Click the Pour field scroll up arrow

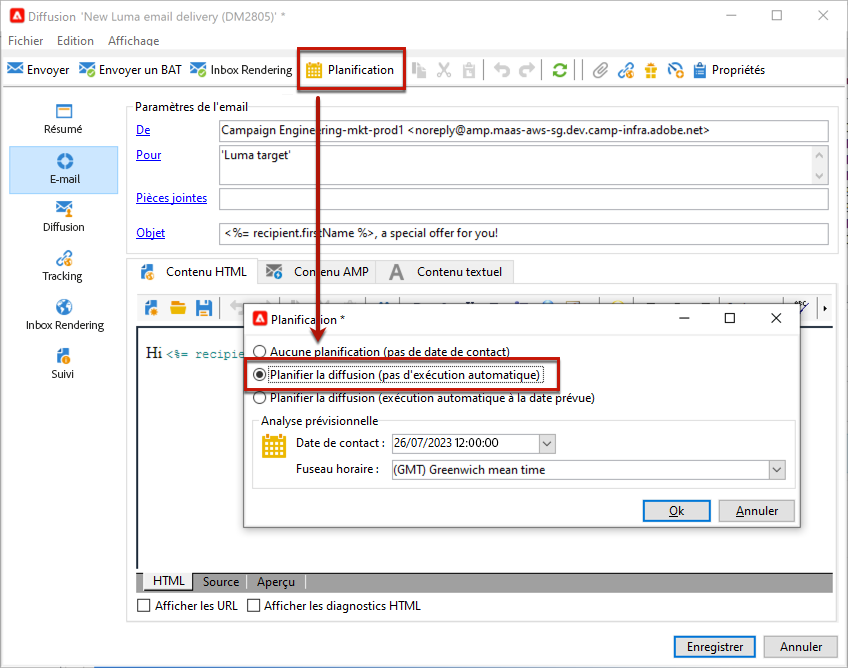819,155
